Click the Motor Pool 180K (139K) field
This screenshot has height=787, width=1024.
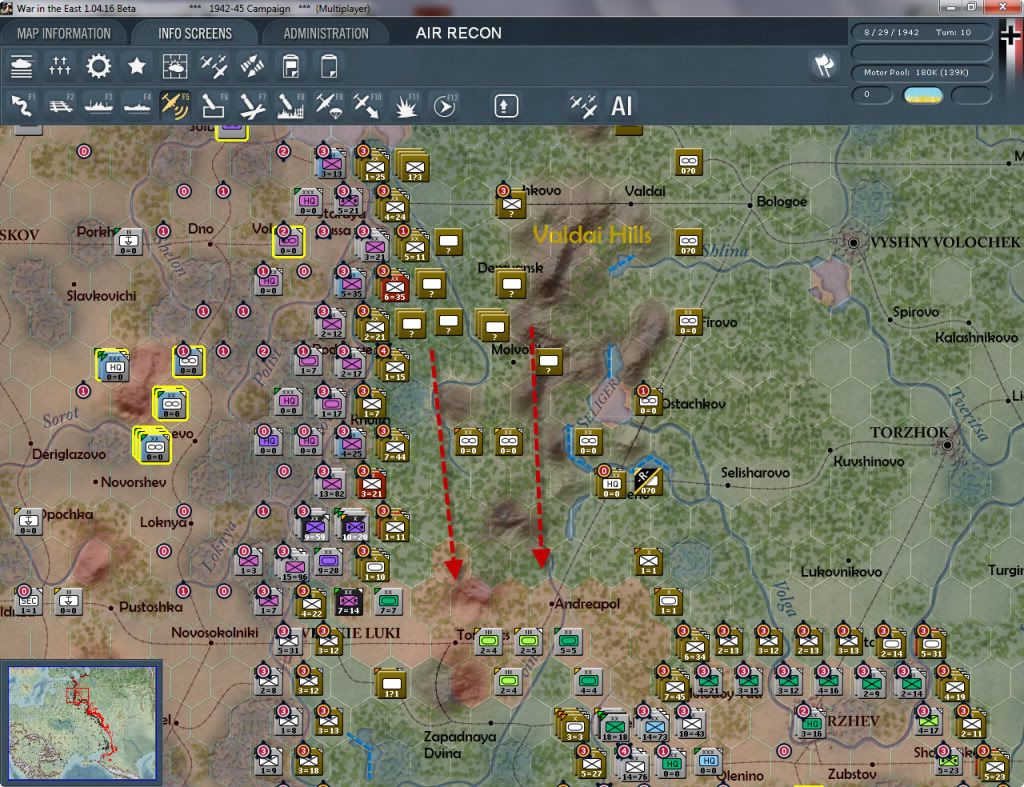click(x=921, y=72)
